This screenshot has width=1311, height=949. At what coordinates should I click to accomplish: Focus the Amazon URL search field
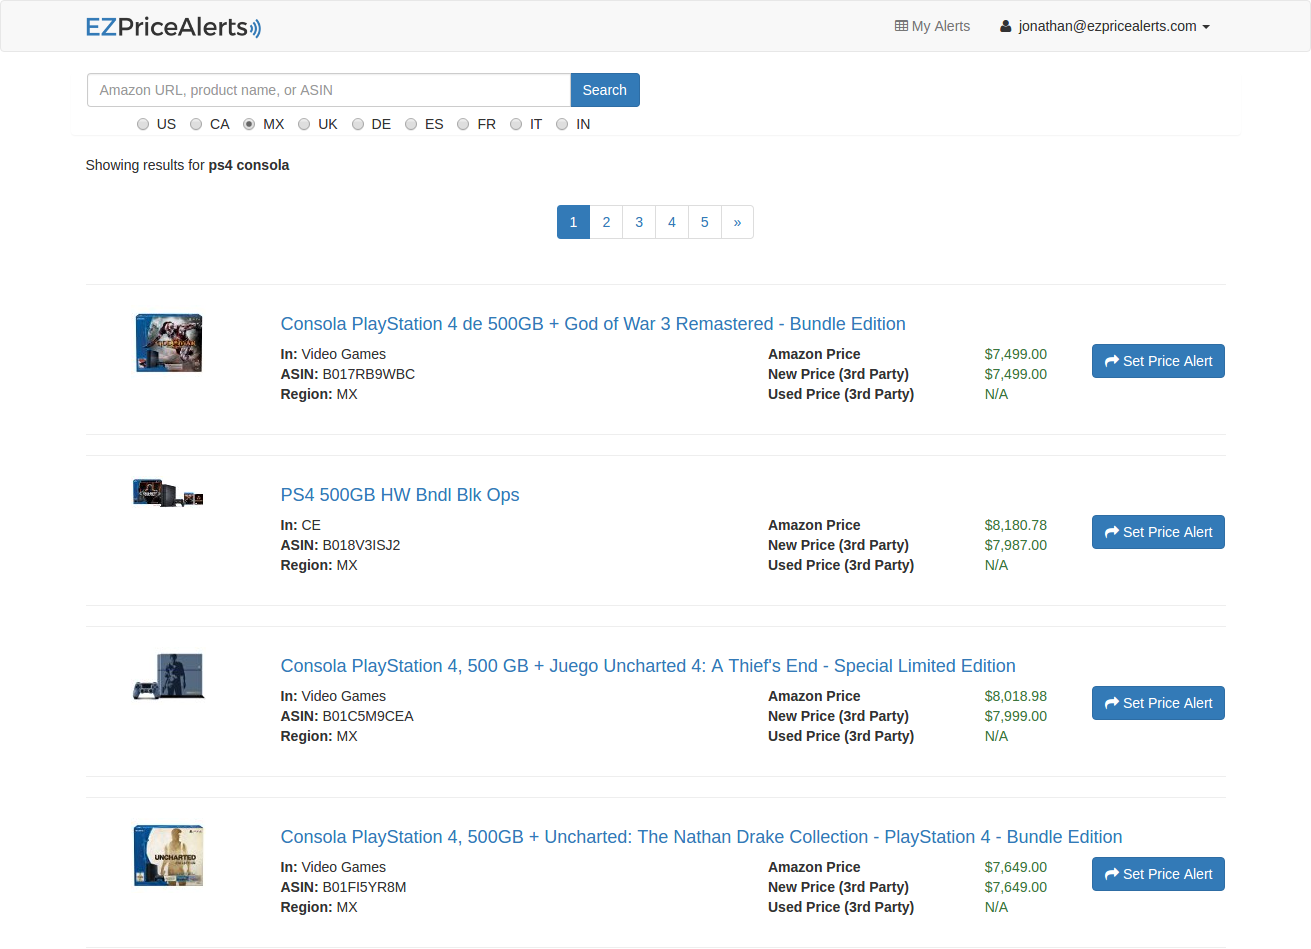click(x=329, y=90)
